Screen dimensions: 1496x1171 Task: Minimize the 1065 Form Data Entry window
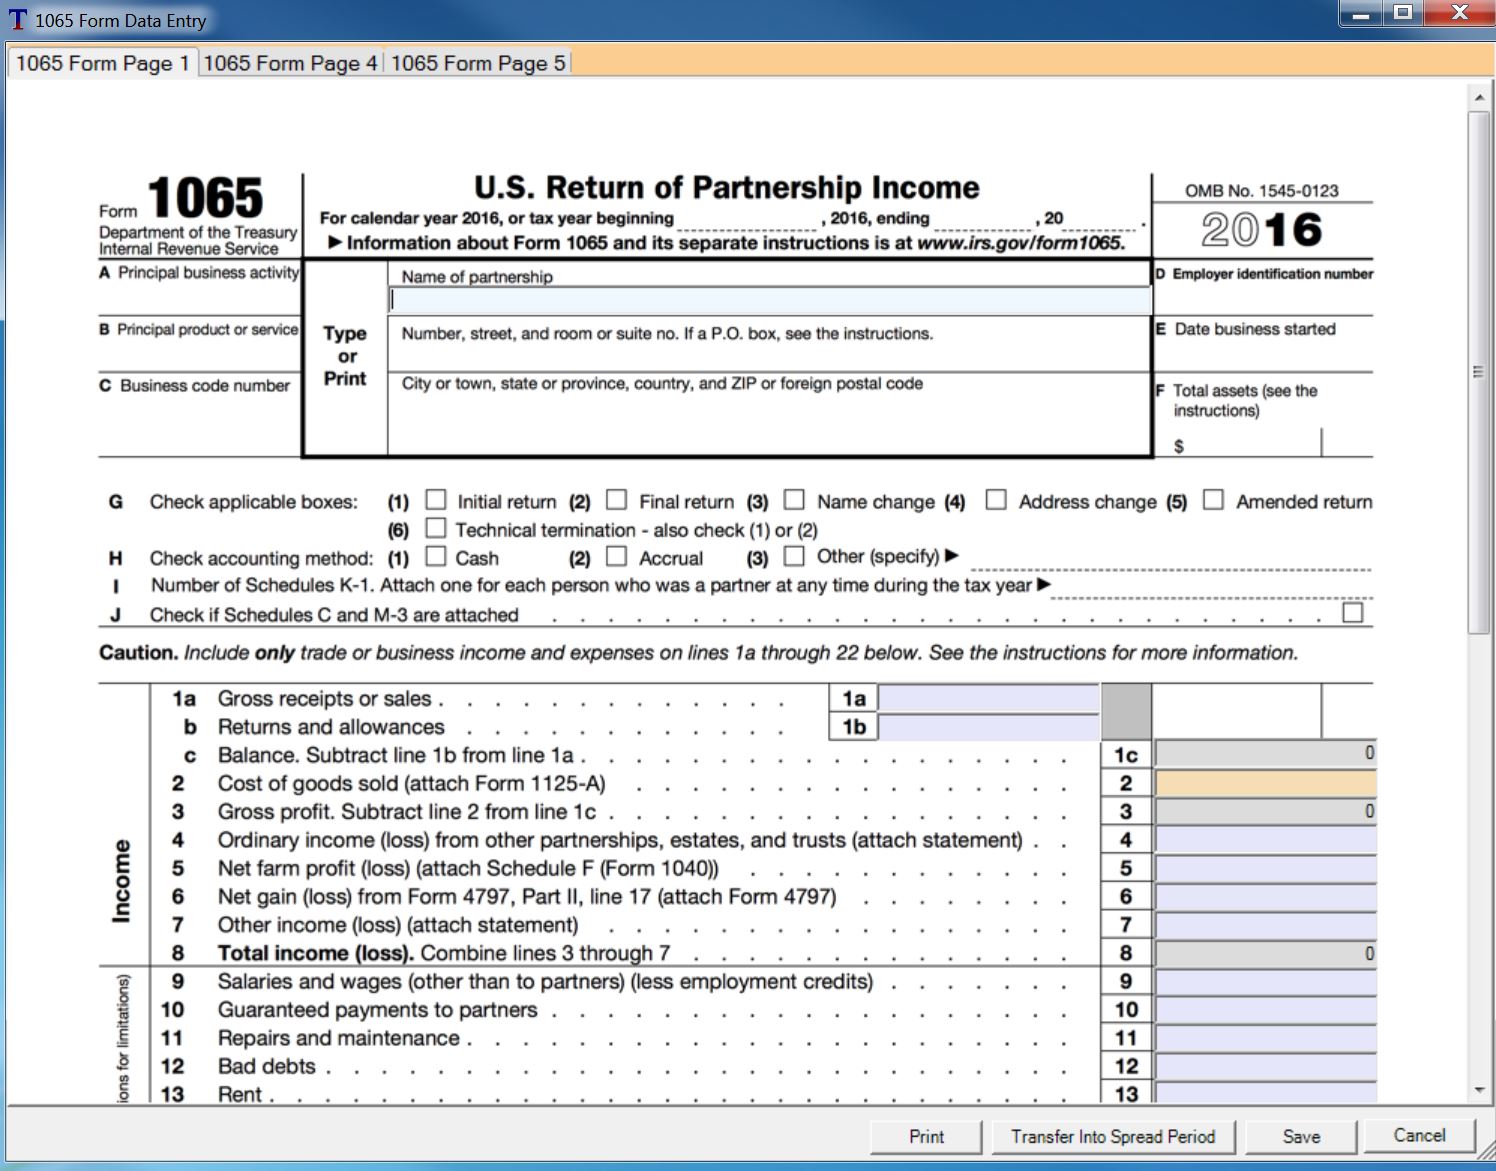click(1361, 14)
